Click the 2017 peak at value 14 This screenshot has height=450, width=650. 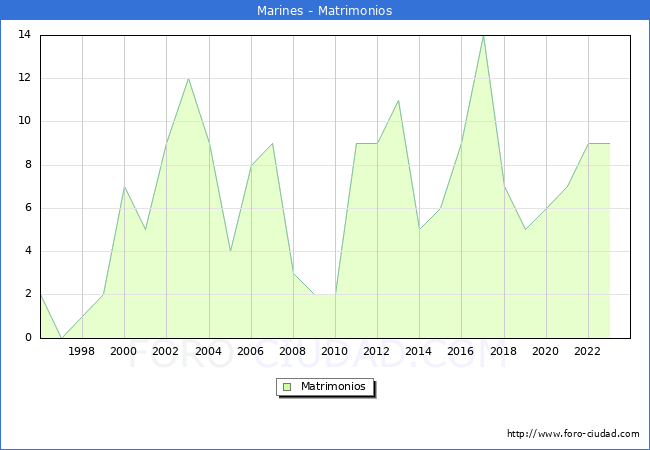tap(483, 36)
